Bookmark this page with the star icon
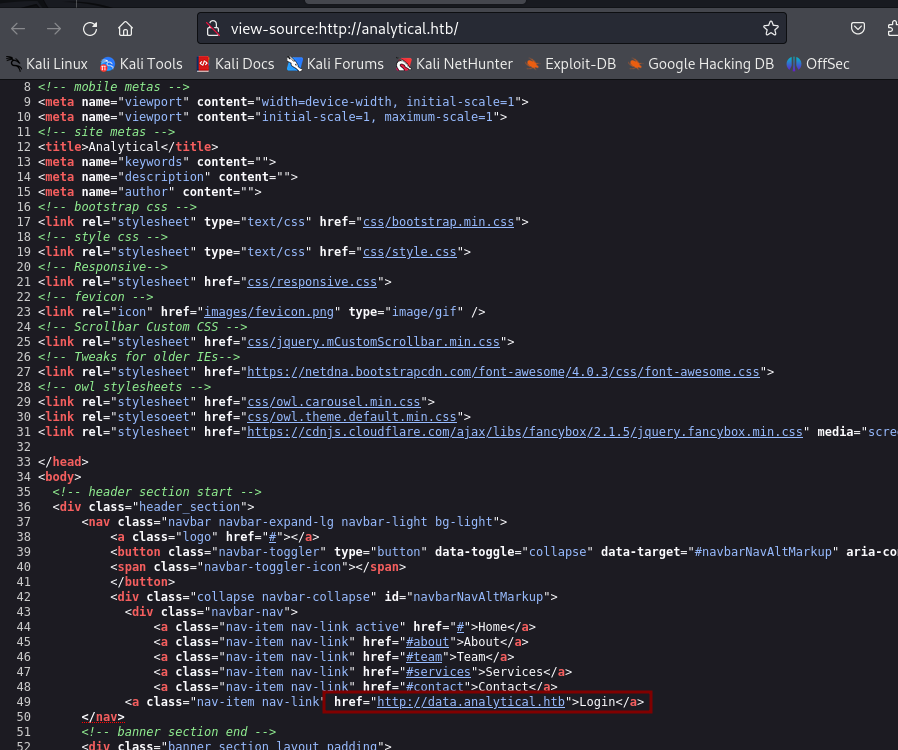898x750 pixels. [771, 29]
